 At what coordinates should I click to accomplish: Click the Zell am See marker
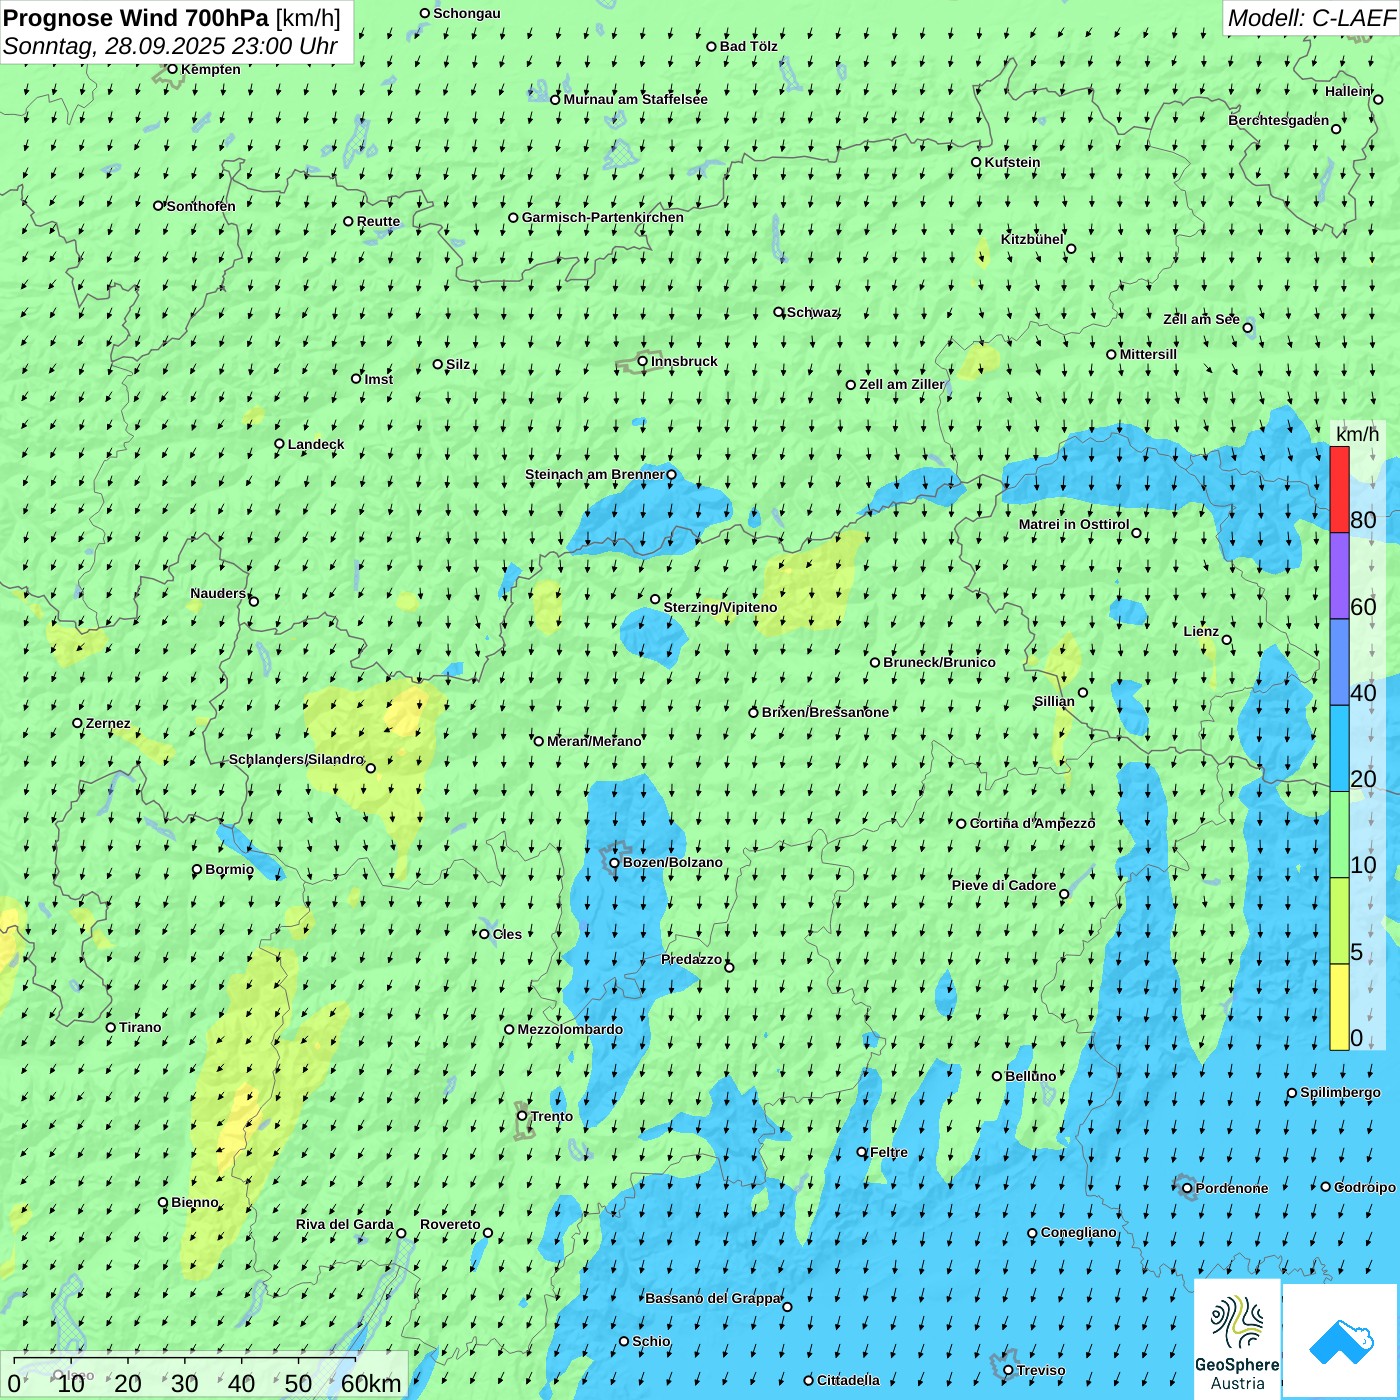coord(1247,327)
